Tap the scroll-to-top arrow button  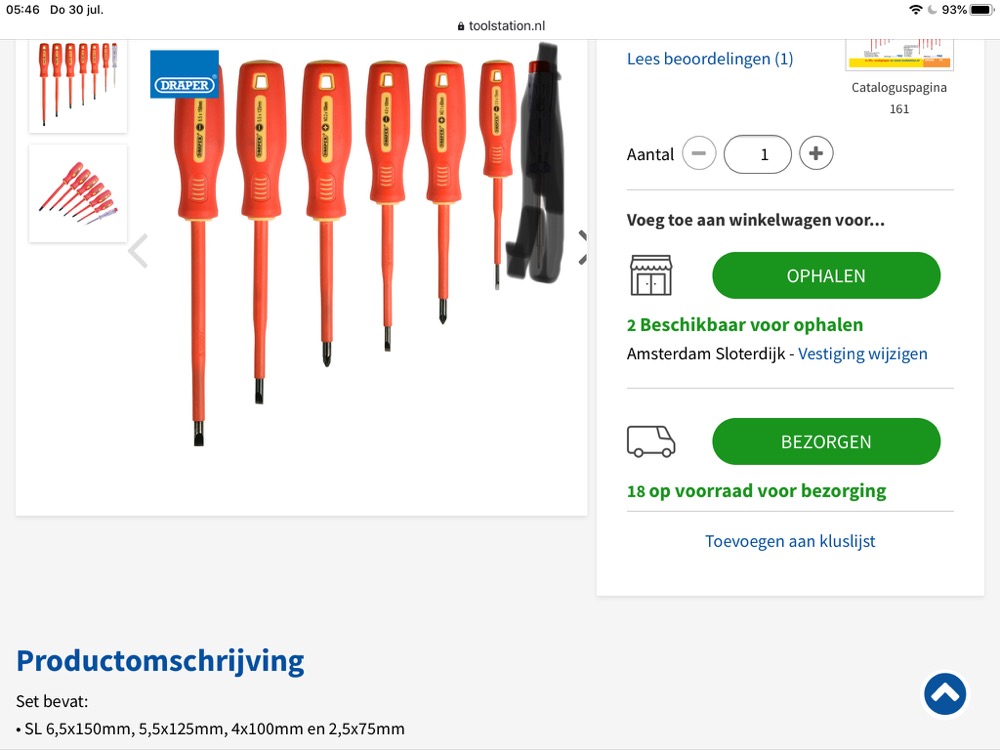(945, 694)
